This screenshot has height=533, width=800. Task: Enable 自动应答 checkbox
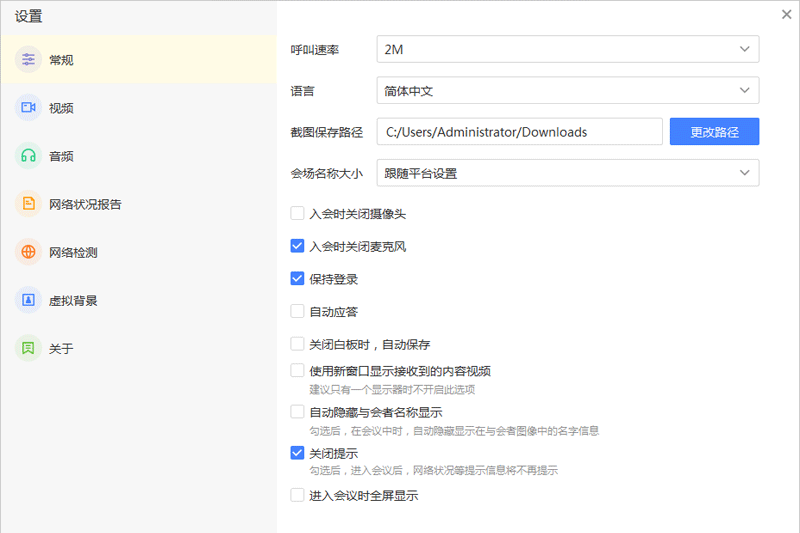(297, 311)
